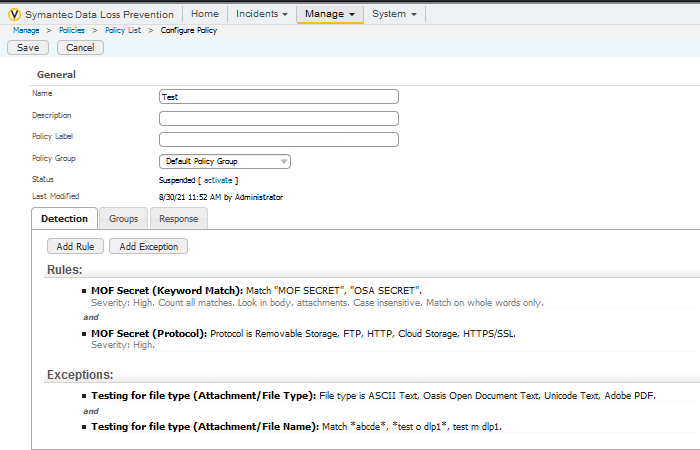Screen dimensions: 700x450
Task: Click the Policy Label input field
Action: coord(278,139)
